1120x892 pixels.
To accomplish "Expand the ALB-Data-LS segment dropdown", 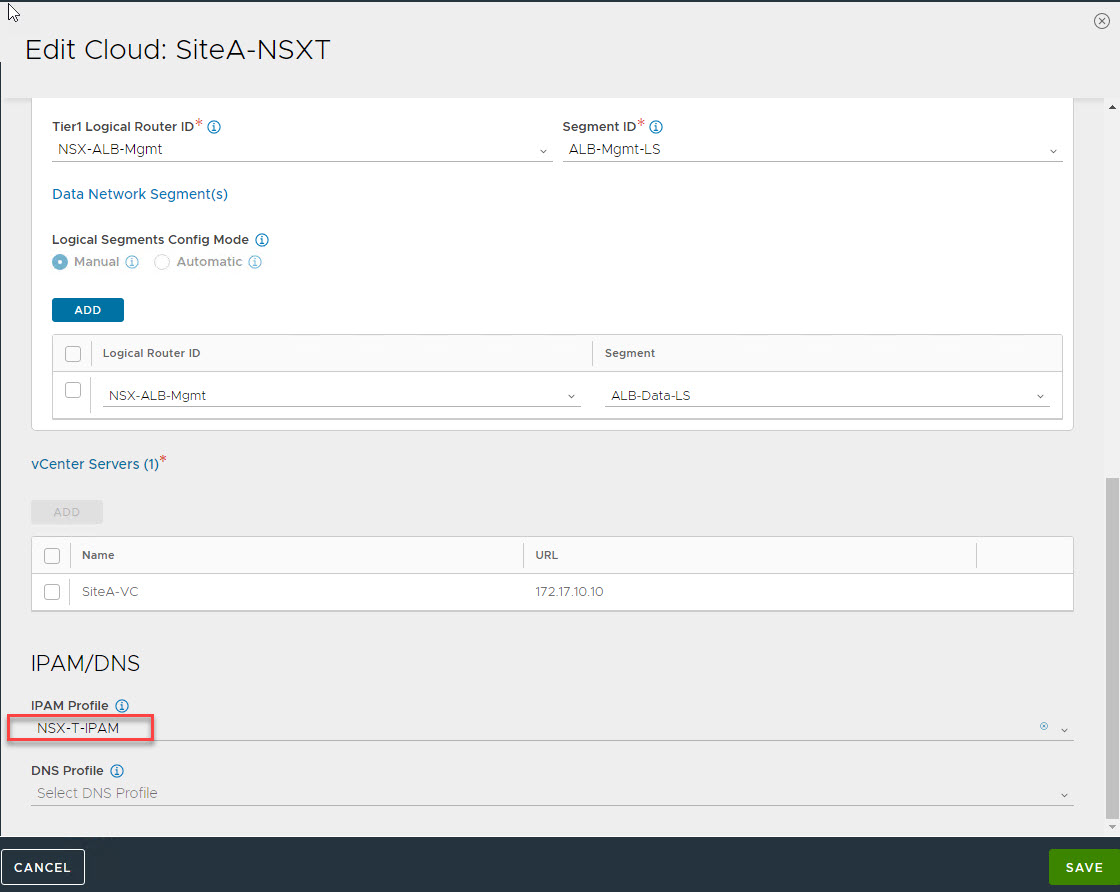I will (1041, 397).
